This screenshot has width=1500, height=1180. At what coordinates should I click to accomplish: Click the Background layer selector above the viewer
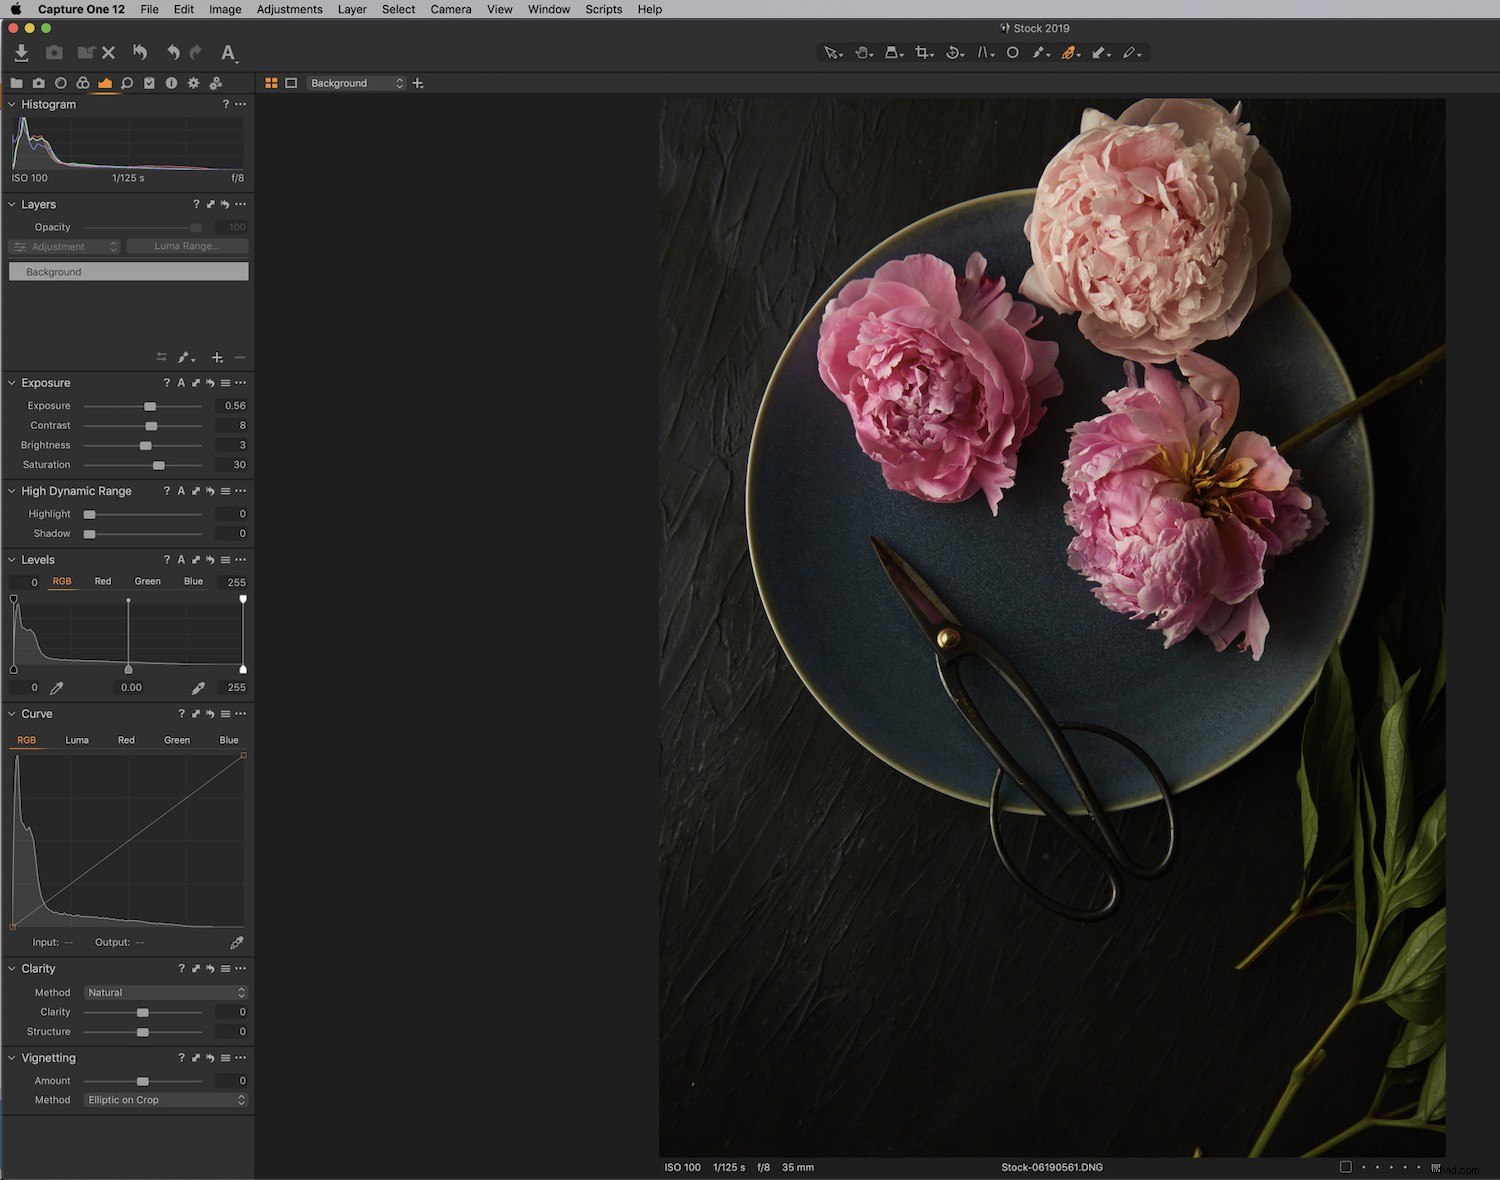point(355,83)
